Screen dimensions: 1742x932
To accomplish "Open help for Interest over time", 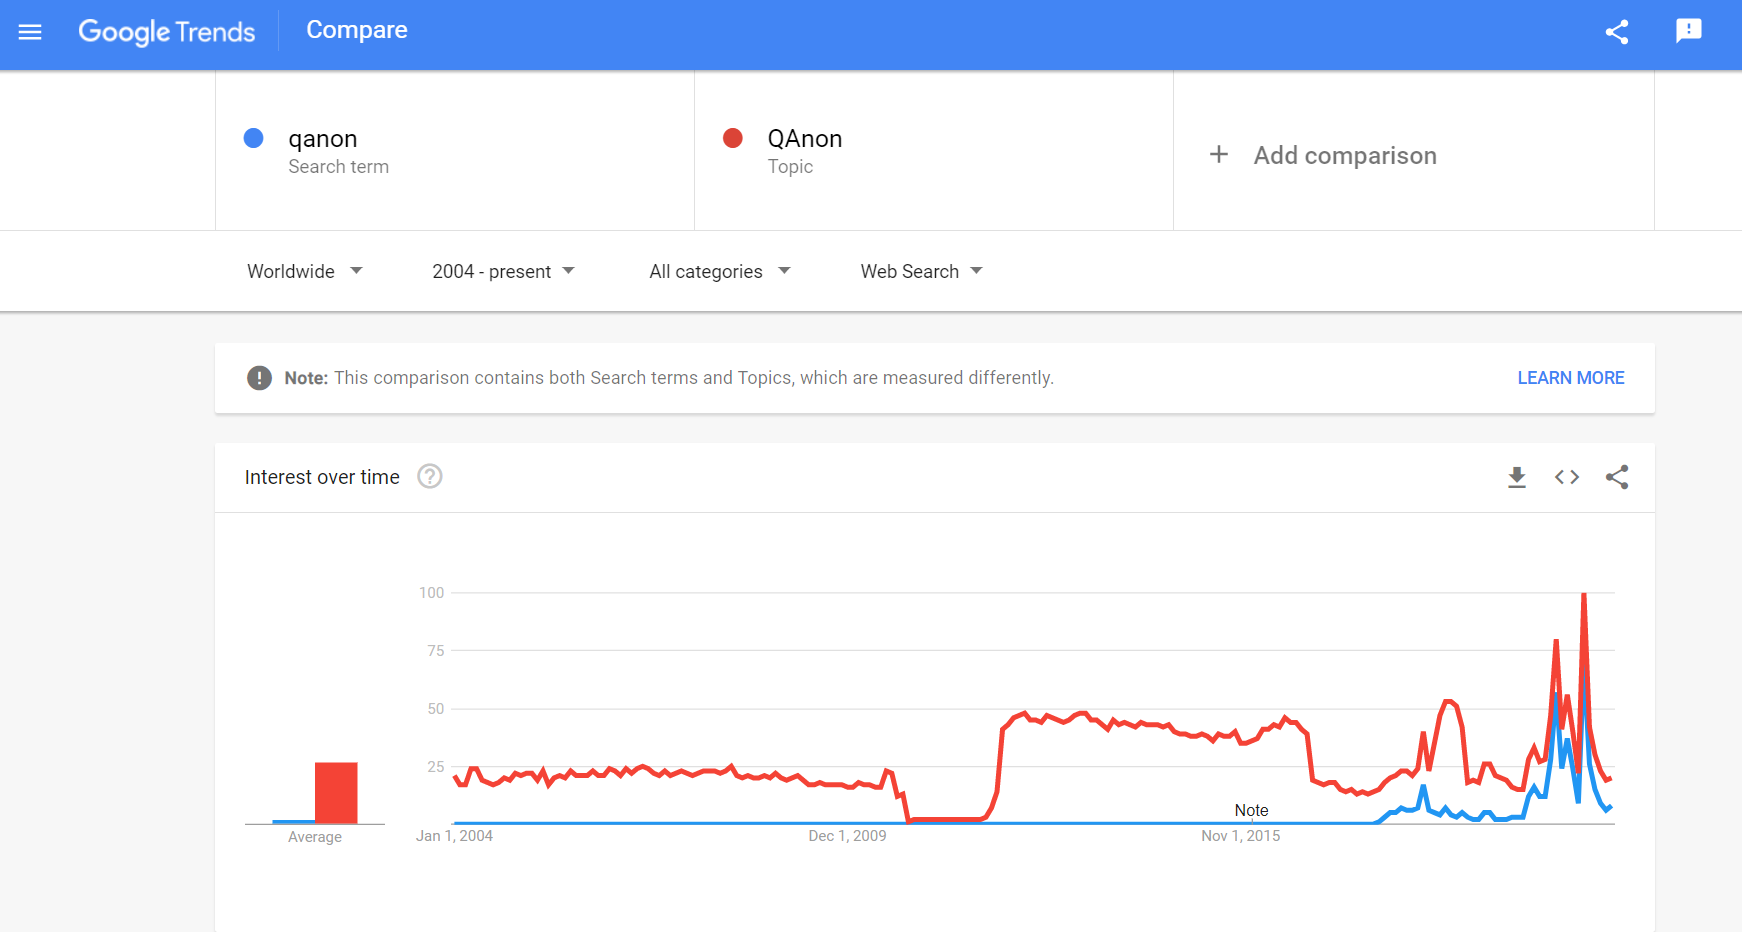I will 430,477.
